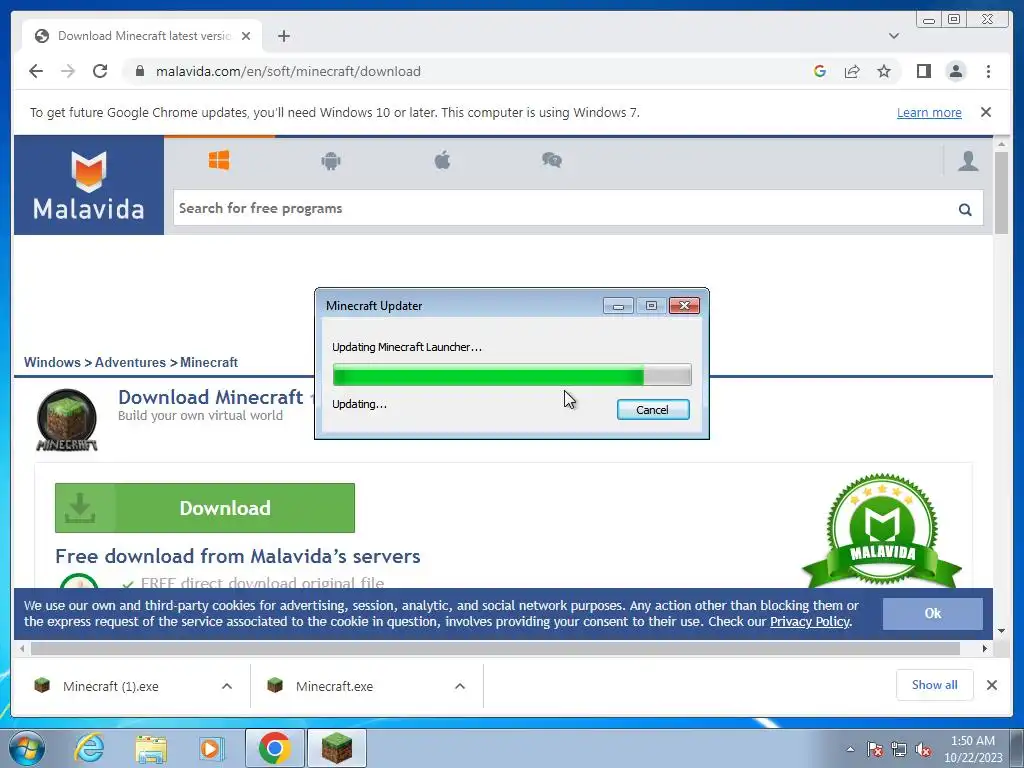The image size is (1024, 768).
Task: Open a new tab with plus button
Action: pyautogui.click(x=283, y=36)
